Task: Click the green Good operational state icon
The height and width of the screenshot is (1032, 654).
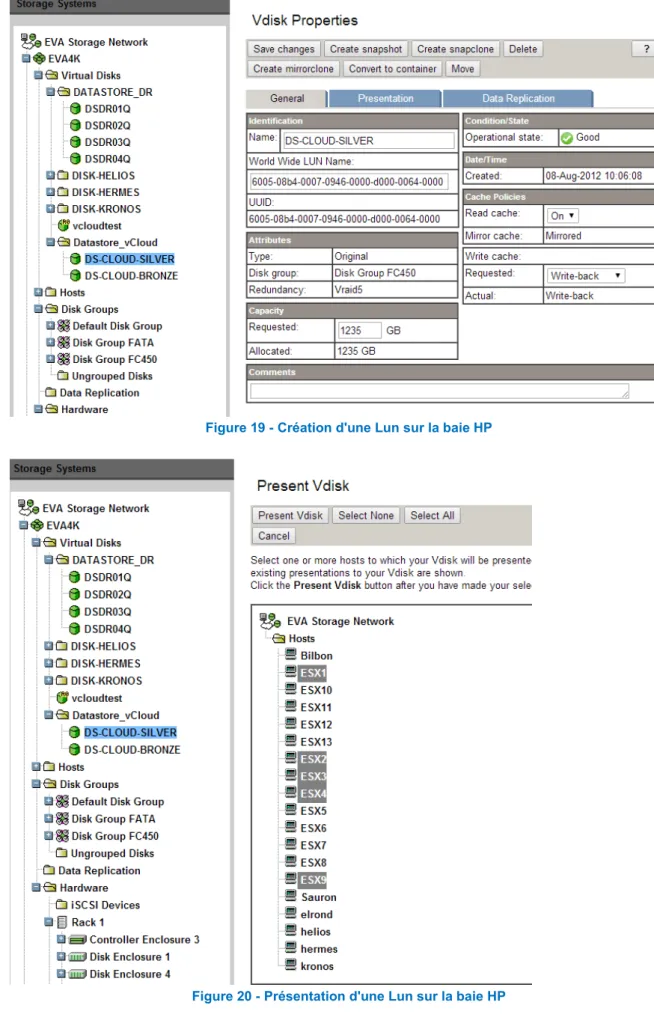Action: tap(566, 138)
